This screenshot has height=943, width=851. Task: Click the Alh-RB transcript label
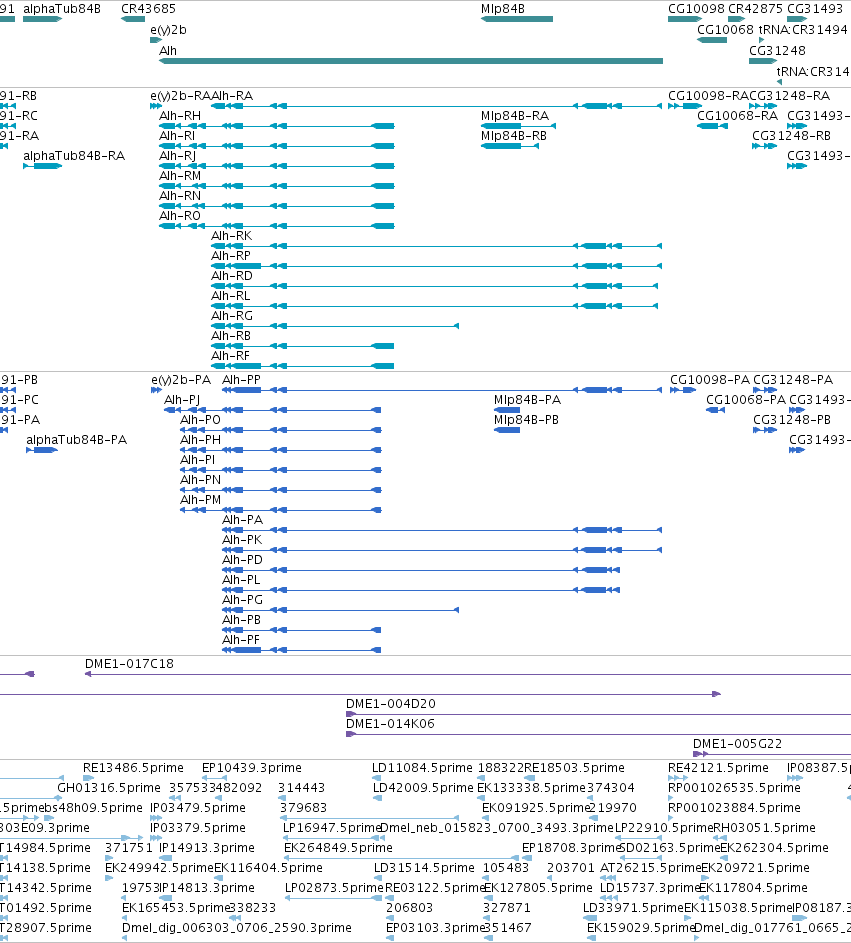tap(231, 336)
